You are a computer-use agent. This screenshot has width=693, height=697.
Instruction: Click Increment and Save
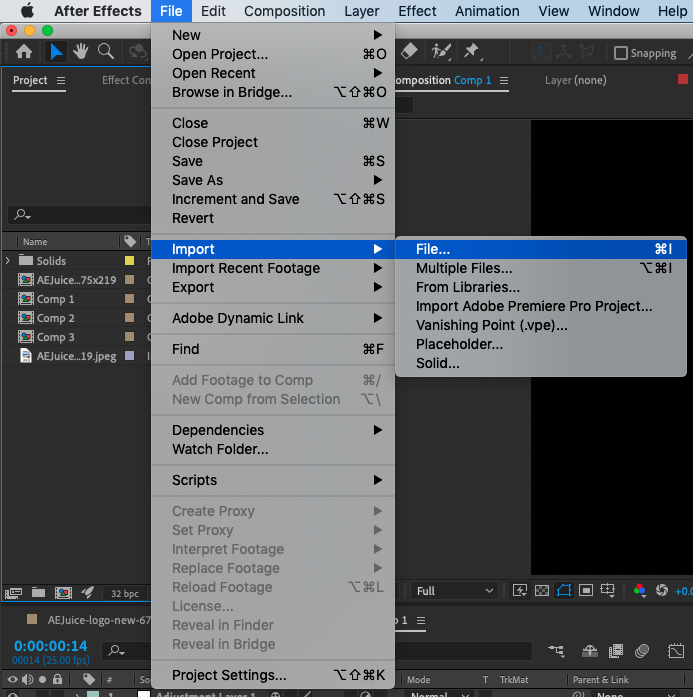click(273, 199)
